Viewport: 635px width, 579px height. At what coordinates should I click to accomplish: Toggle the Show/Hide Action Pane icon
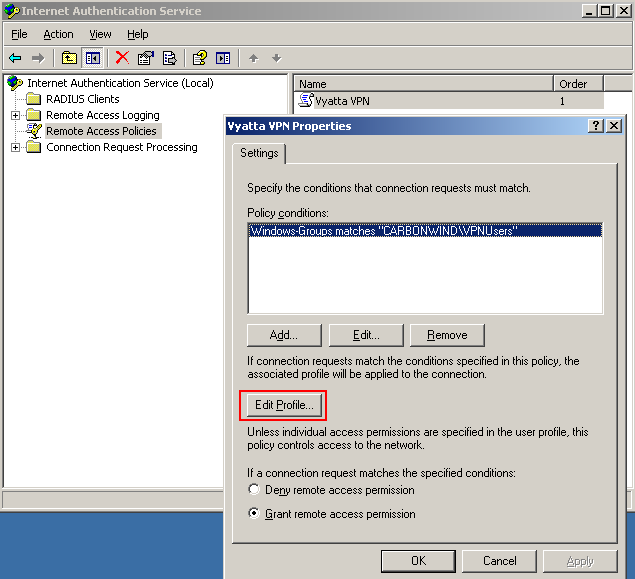pos(223,58)
